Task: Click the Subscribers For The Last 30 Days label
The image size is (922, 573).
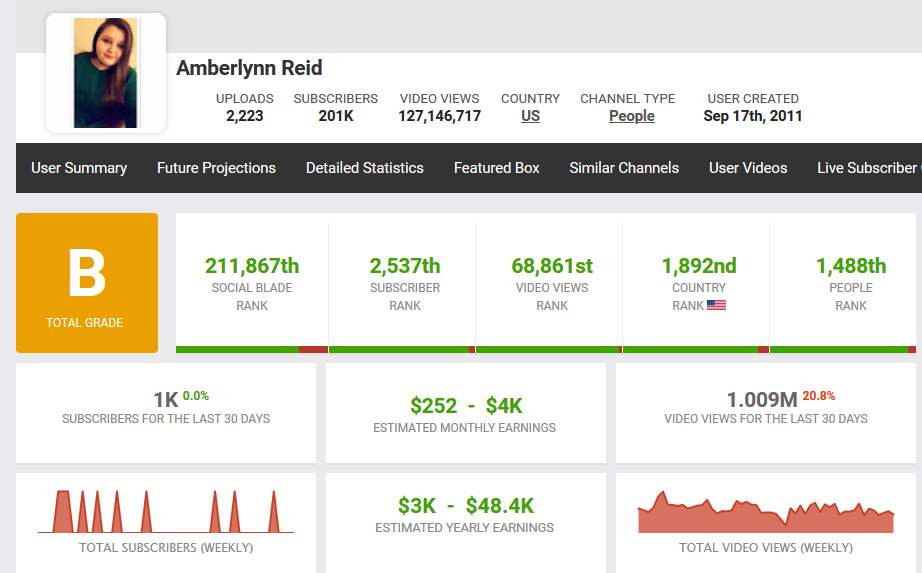Action: [x=166, y=419]
